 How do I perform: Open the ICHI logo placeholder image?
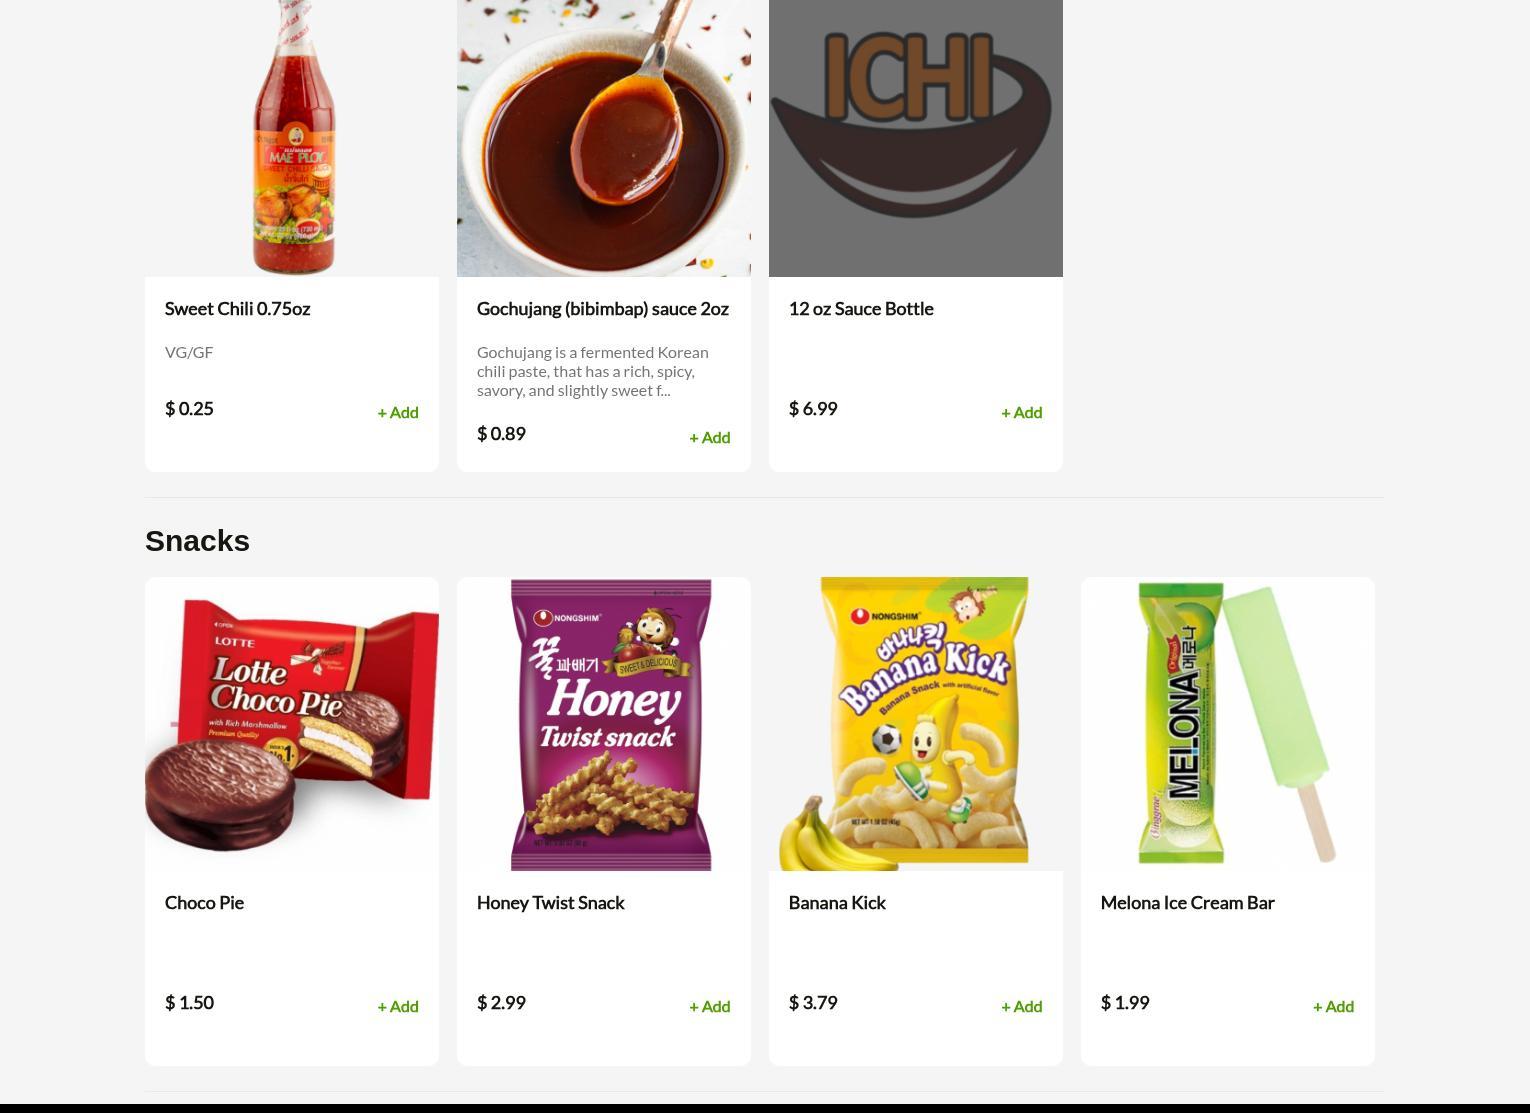pyautogui.click(x=916, y=138)
